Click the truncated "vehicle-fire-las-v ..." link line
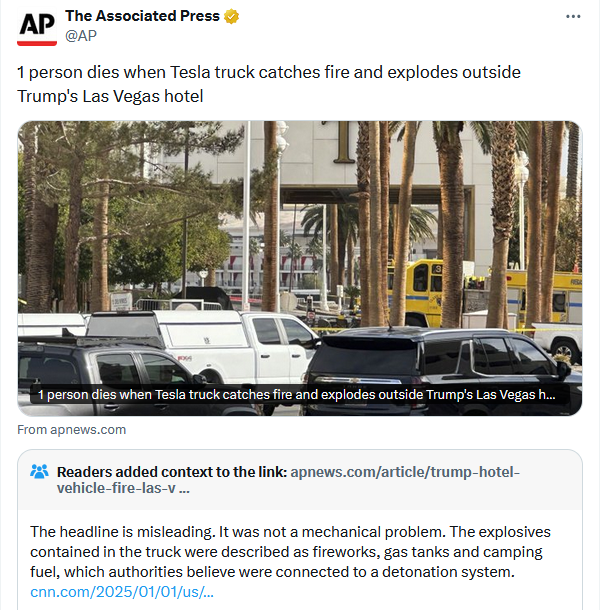The height and width of the screenshot is (610, 608). coord(123,489)
